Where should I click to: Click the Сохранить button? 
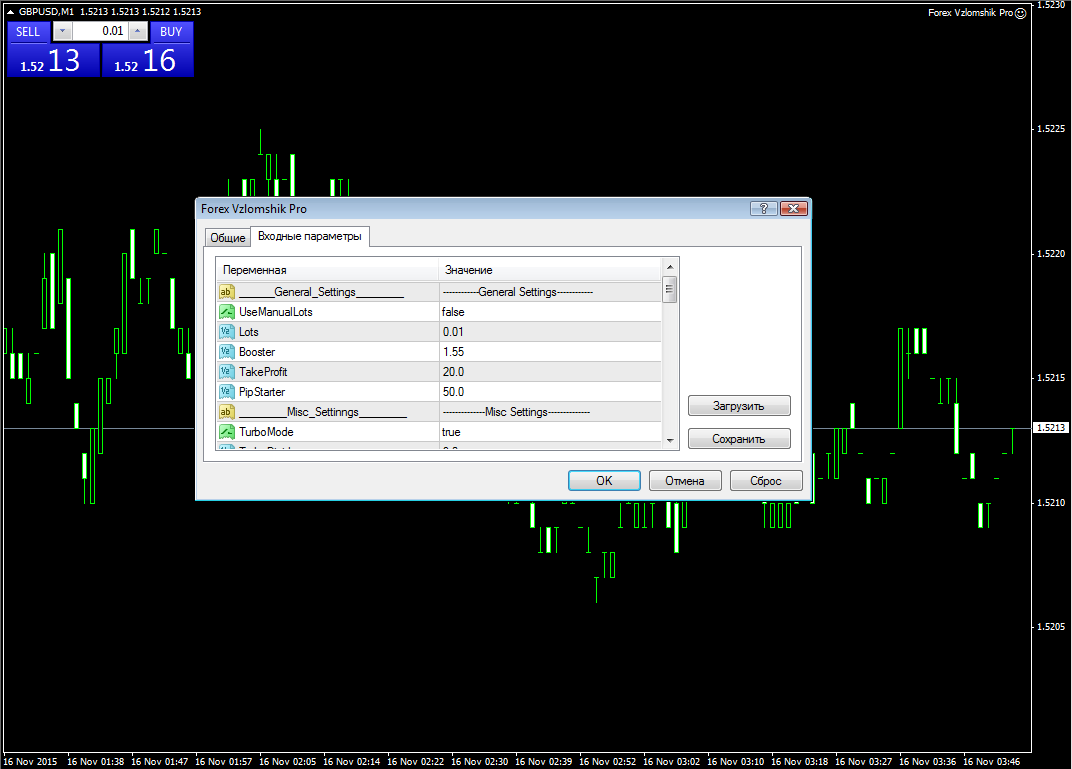click(739, 438)
